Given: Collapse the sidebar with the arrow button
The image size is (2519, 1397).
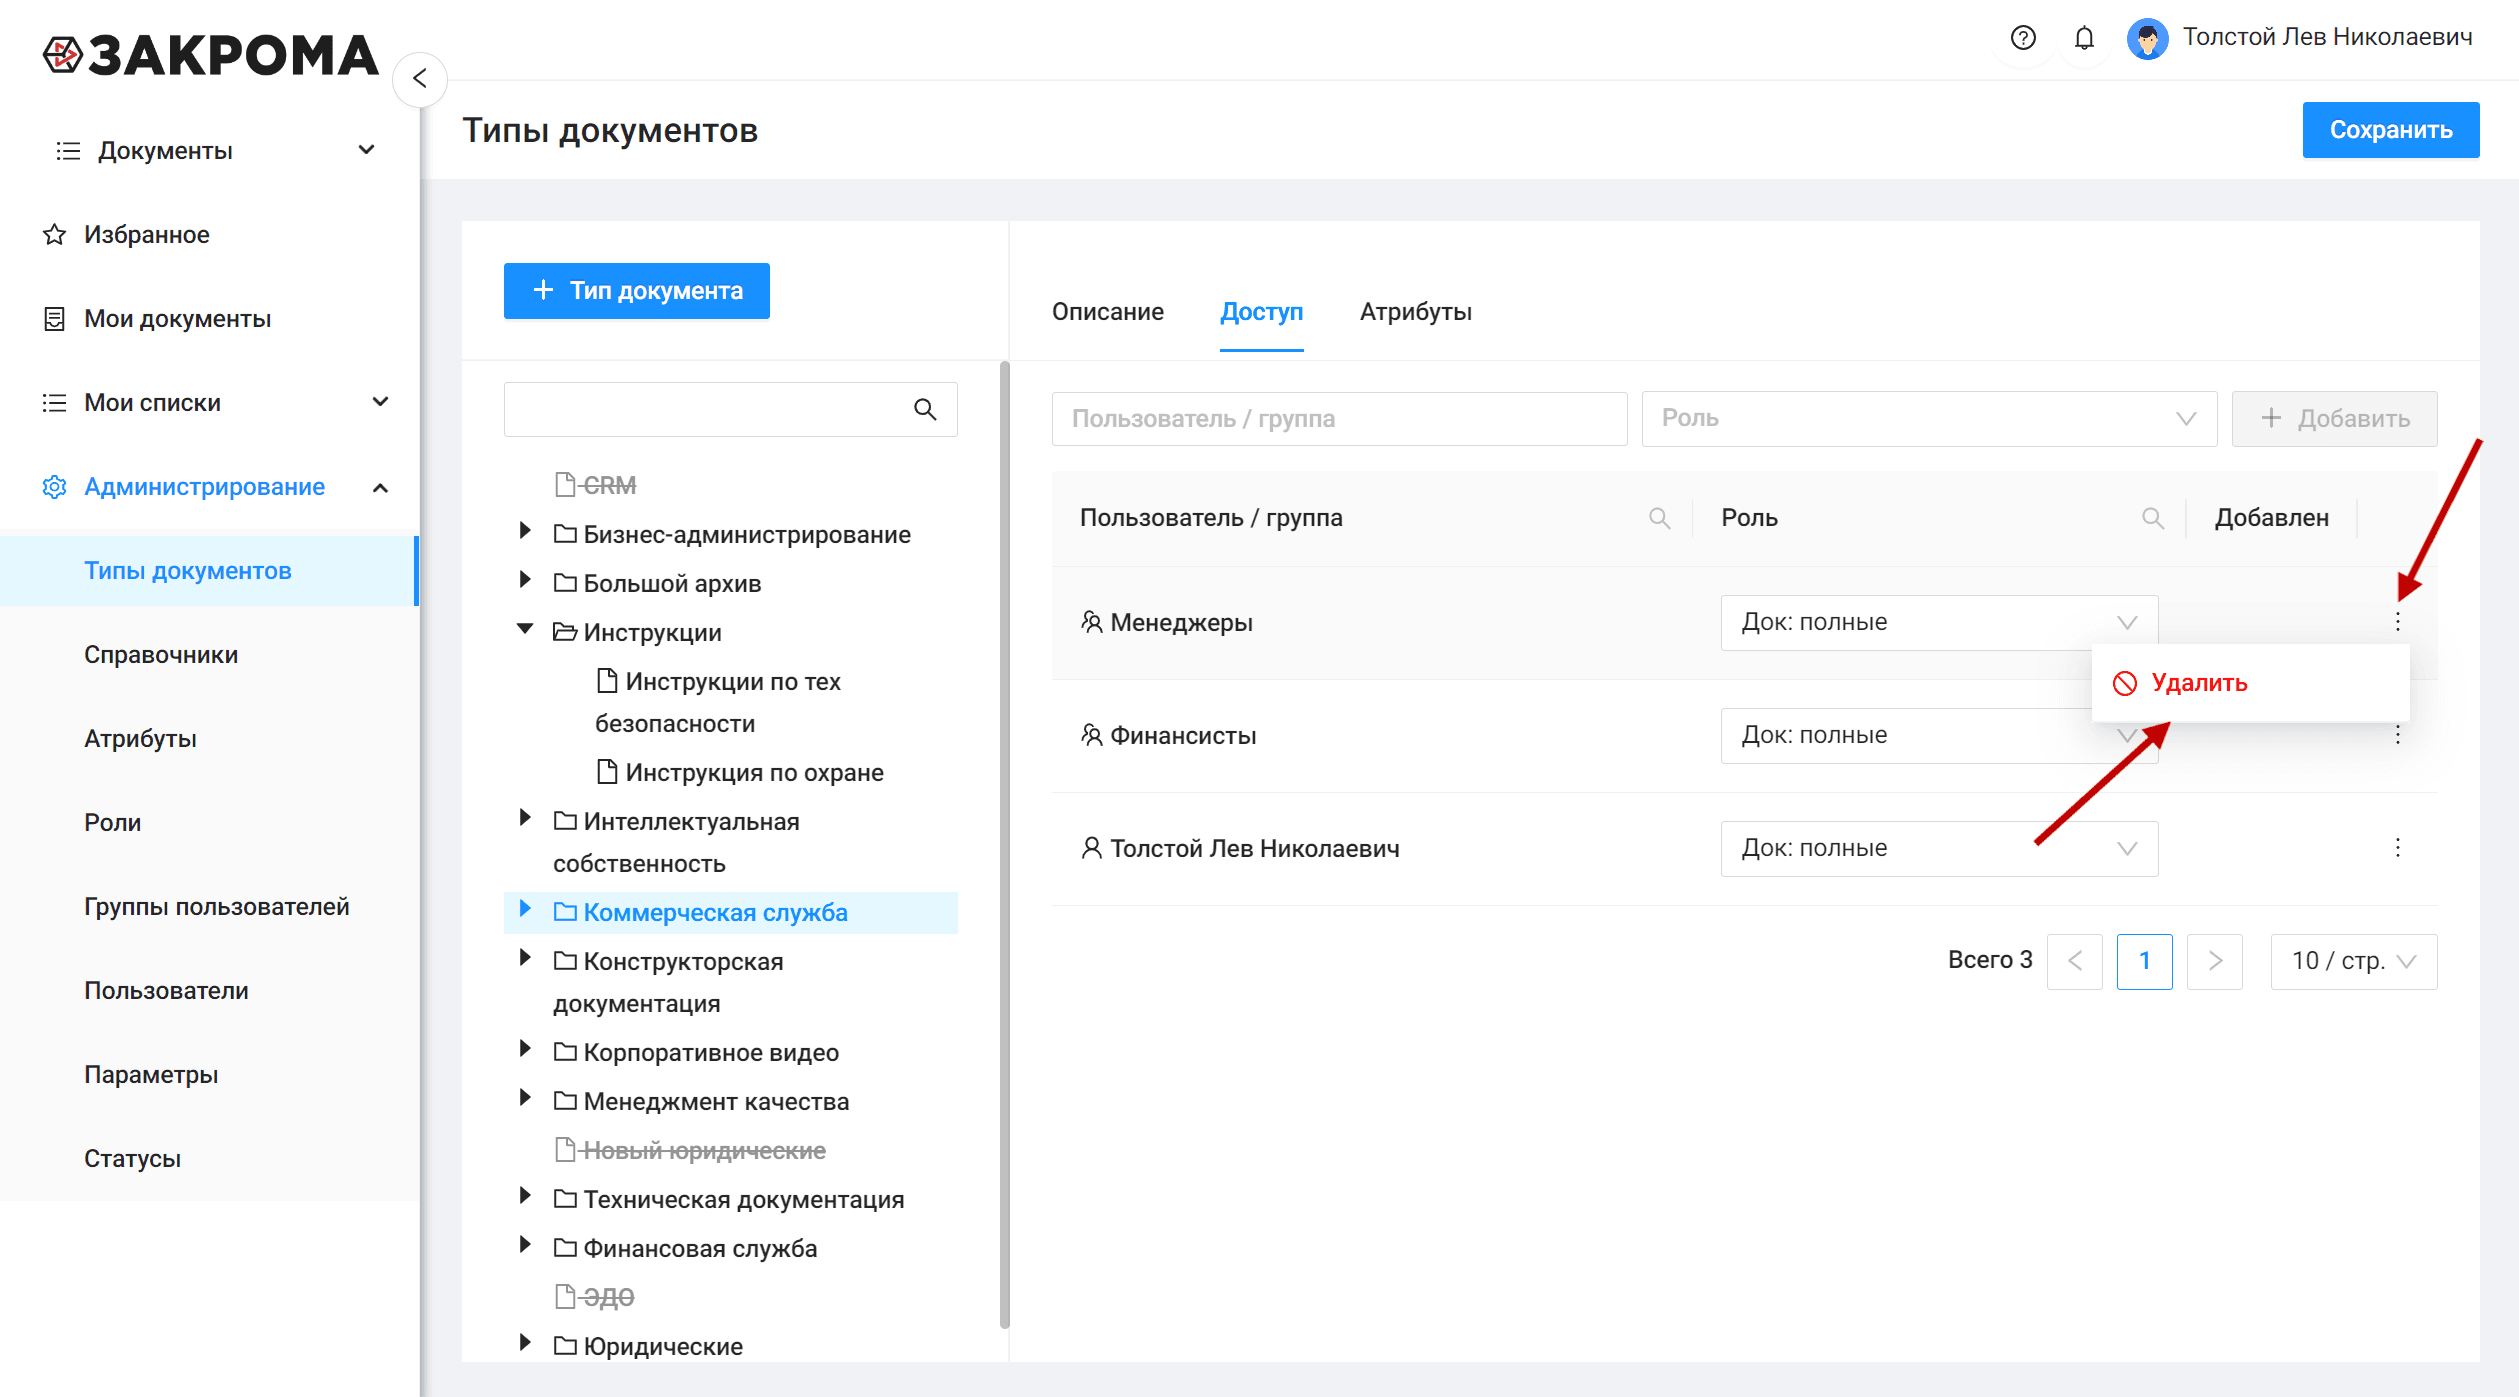Looking at the screenshot, I should [420, 79].
